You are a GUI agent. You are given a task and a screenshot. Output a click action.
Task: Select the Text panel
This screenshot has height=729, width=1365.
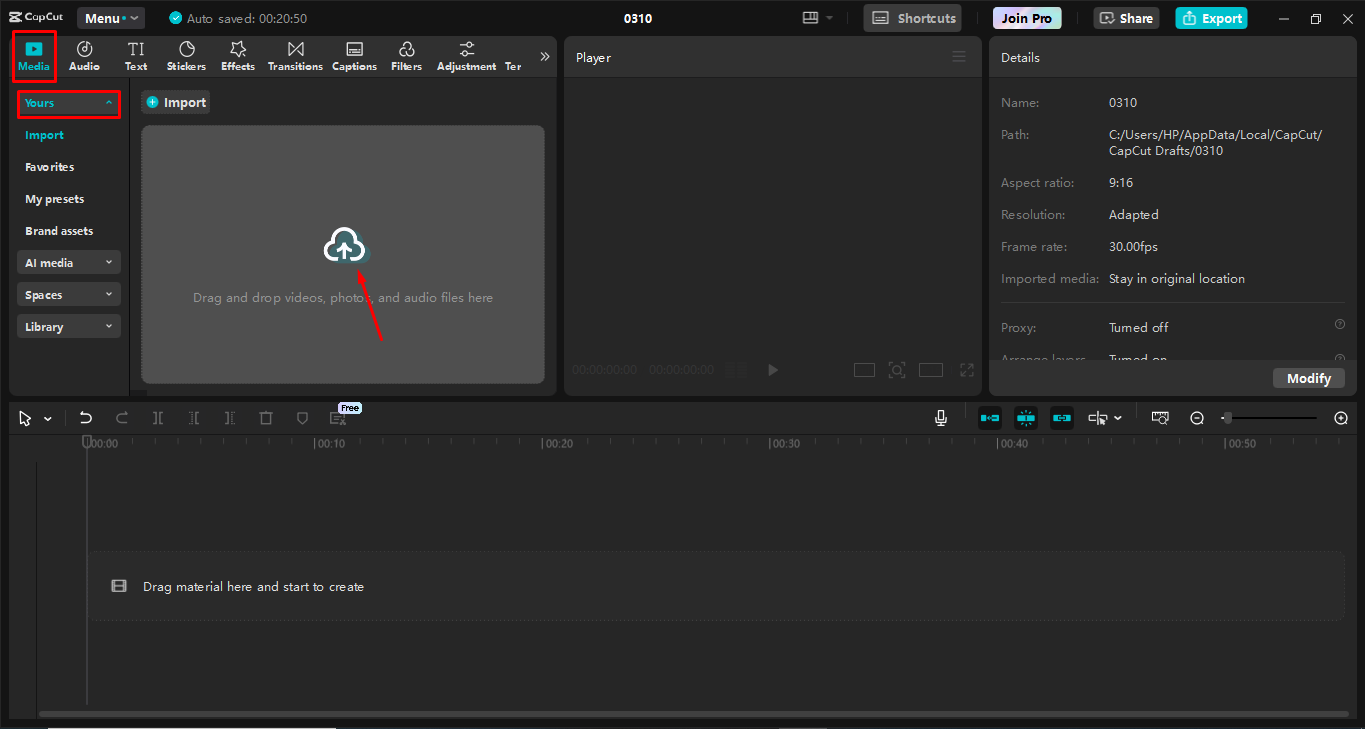(x=136, y=55)
